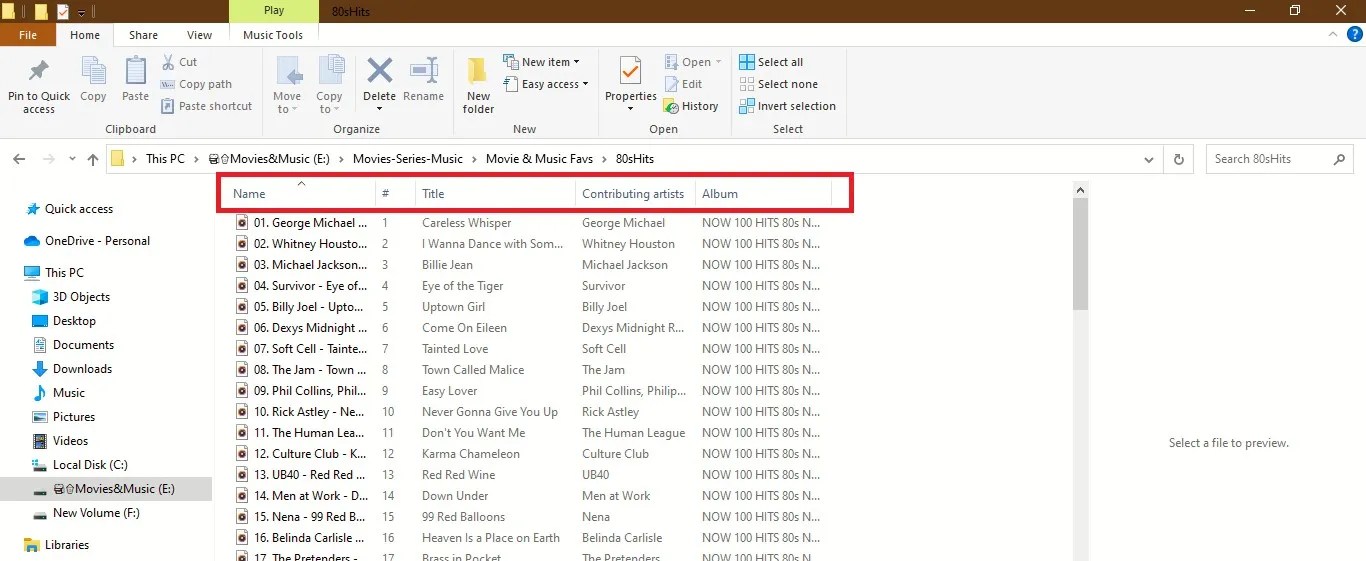Select 15. Nena - 99 Red B... file

(x=310, y=517)
